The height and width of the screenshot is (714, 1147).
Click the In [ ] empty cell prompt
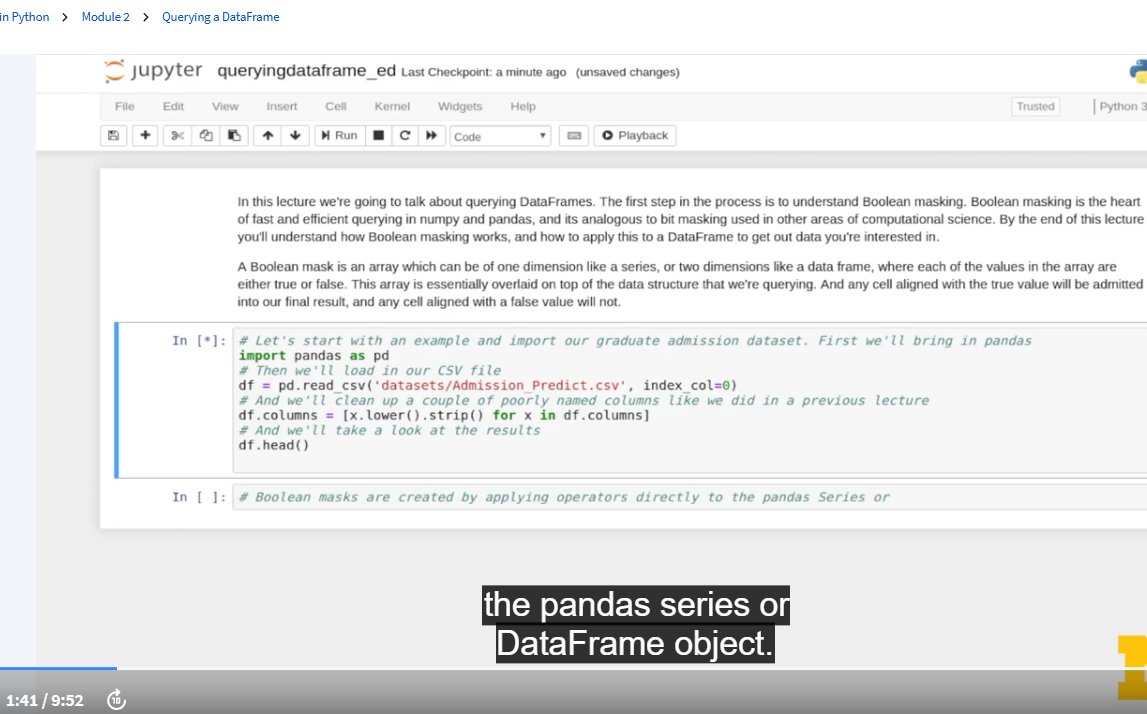coord(199,497)
